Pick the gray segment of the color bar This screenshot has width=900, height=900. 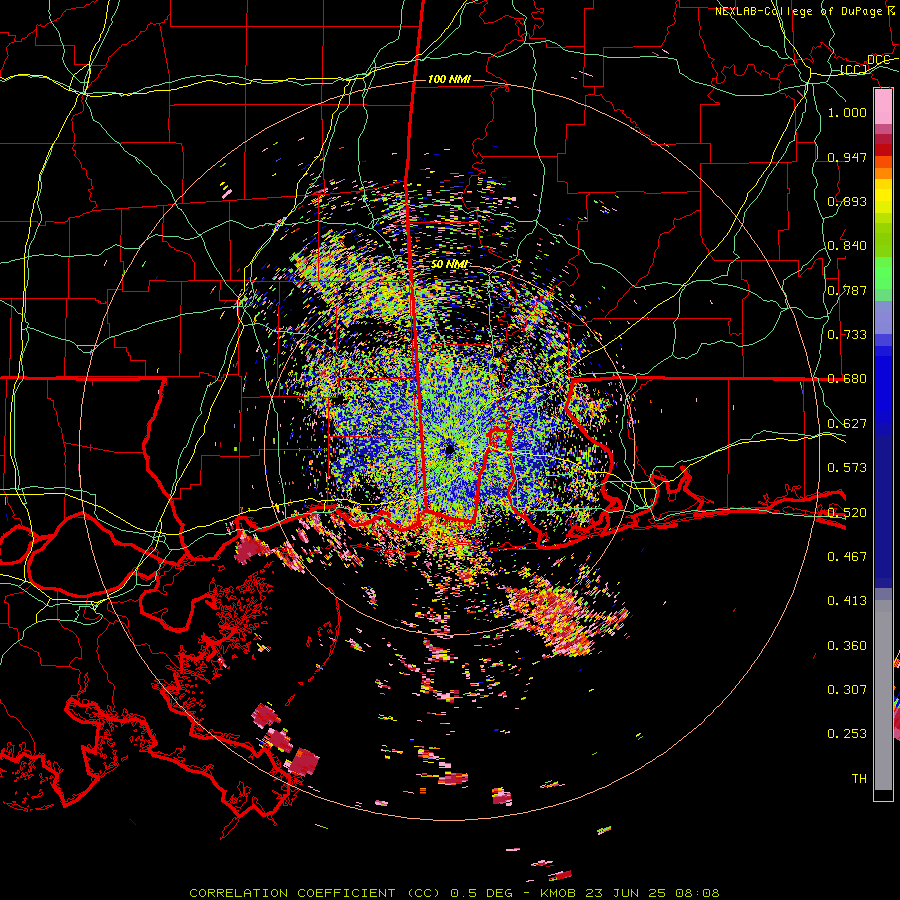pyautogui.click(x=883, y=695)
